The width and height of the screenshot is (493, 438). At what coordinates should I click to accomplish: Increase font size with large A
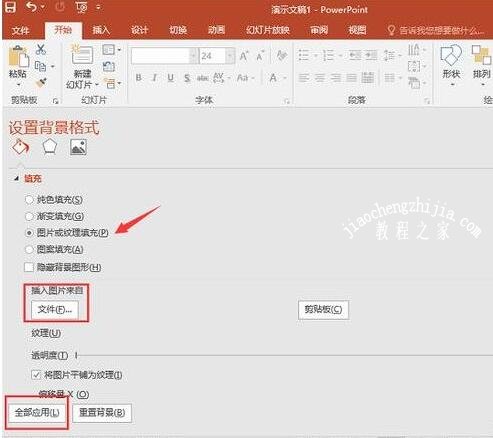pyautogui.click(x=244, y=56)
